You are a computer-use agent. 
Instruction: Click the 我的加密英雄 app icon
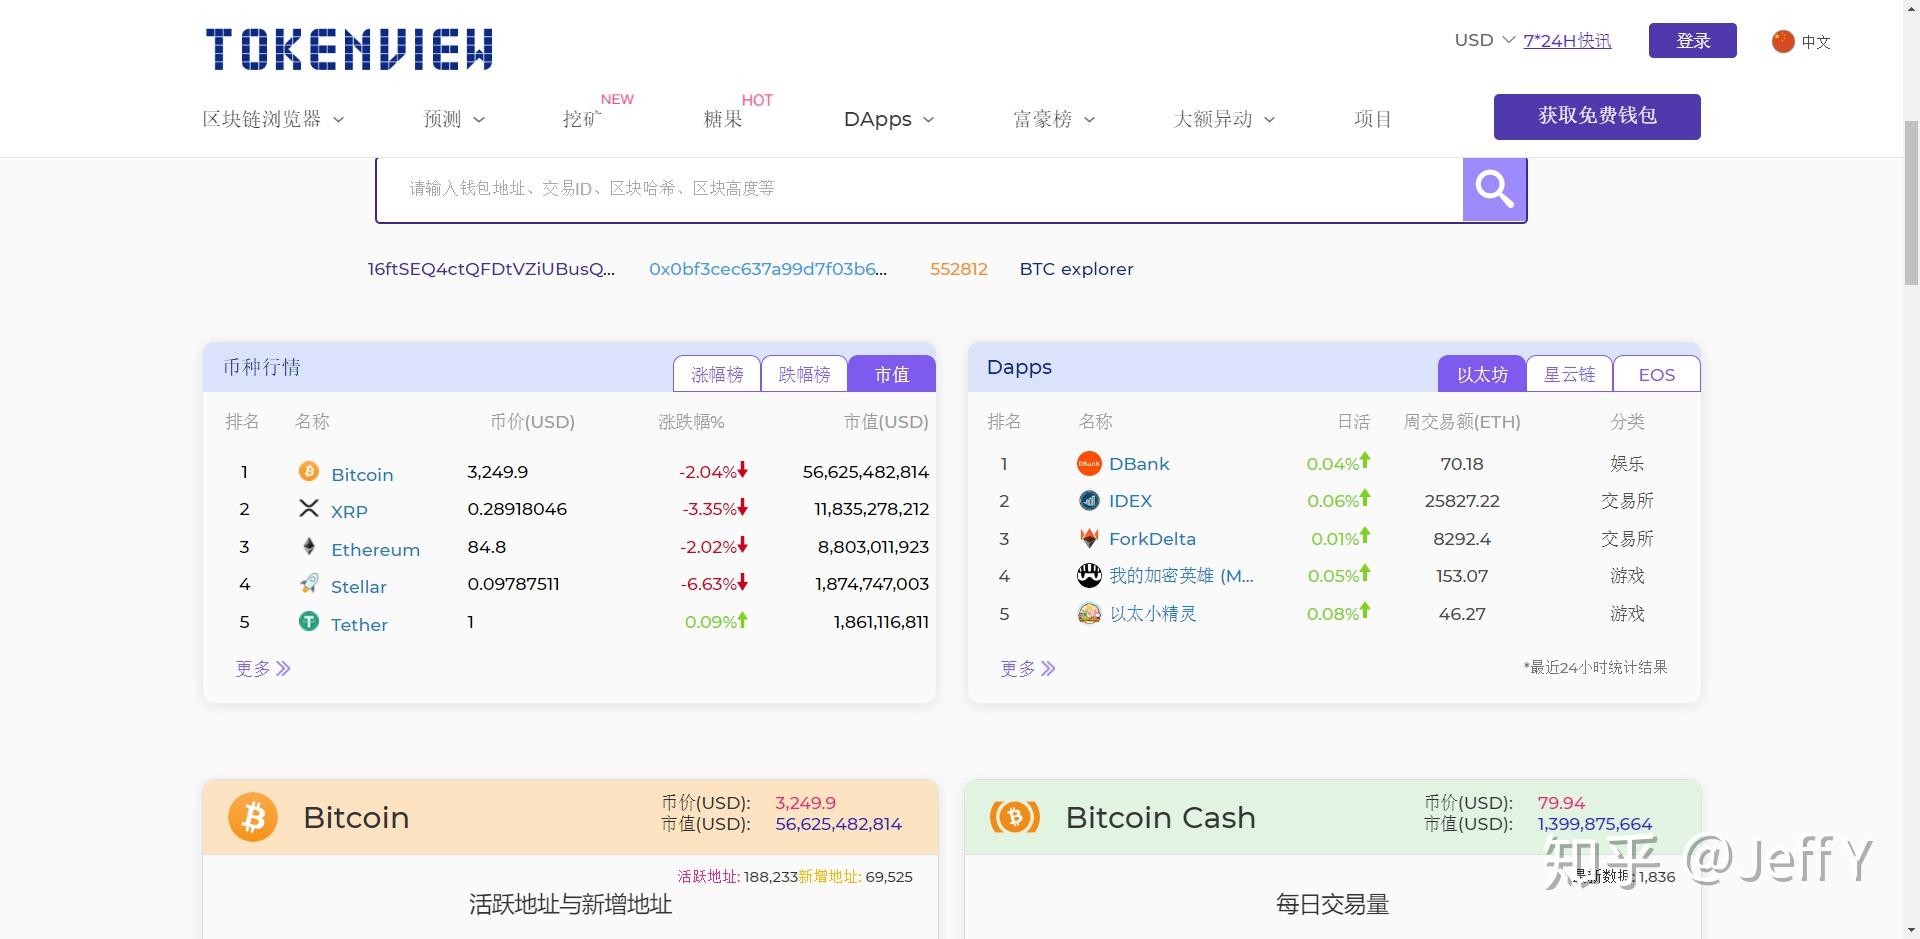[1089, 575]
